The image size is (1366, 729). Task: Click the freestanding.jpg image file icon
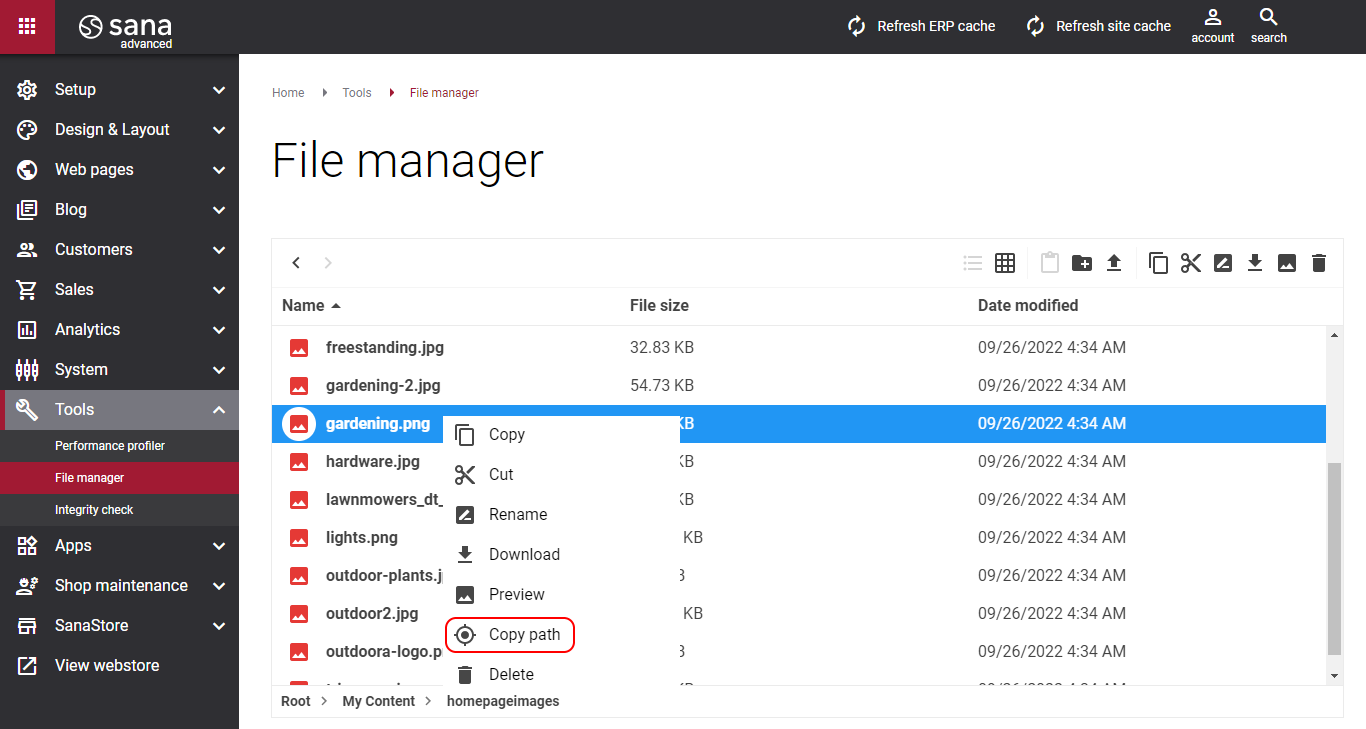299,348
